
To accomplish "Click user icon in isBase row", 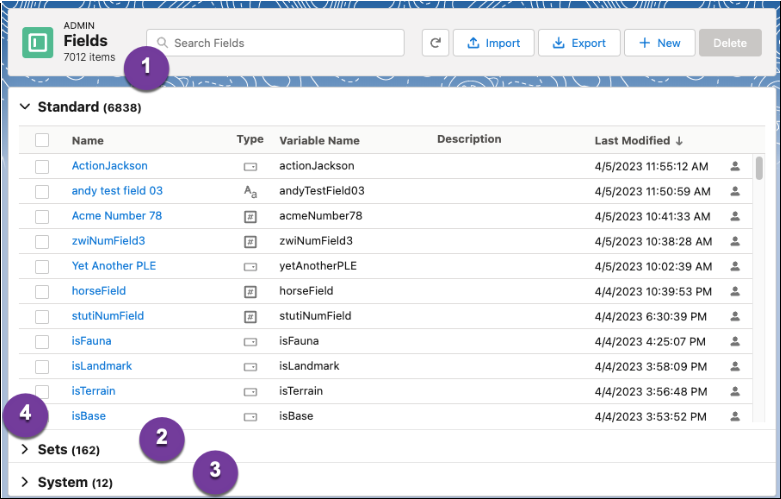I will click(x=735, y=416).
